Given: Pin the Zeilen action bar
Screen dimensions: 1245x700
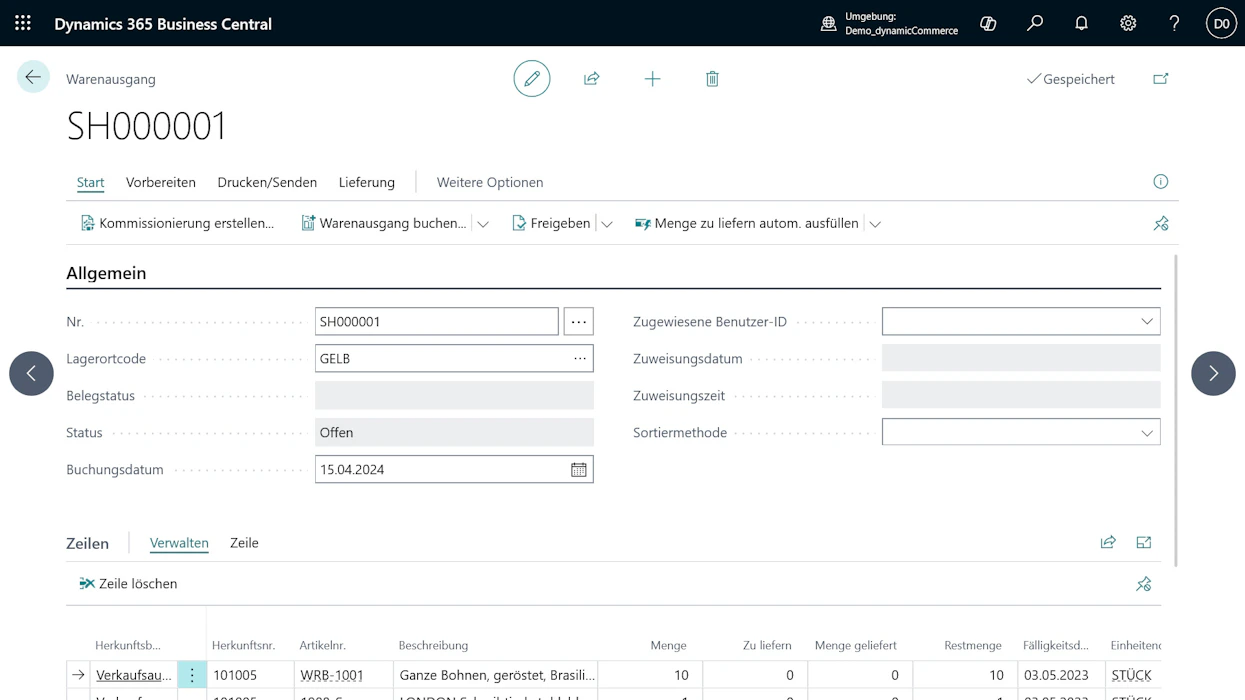Looking at the screenshot, I should pyautogui.click(x=1144, y=584).
